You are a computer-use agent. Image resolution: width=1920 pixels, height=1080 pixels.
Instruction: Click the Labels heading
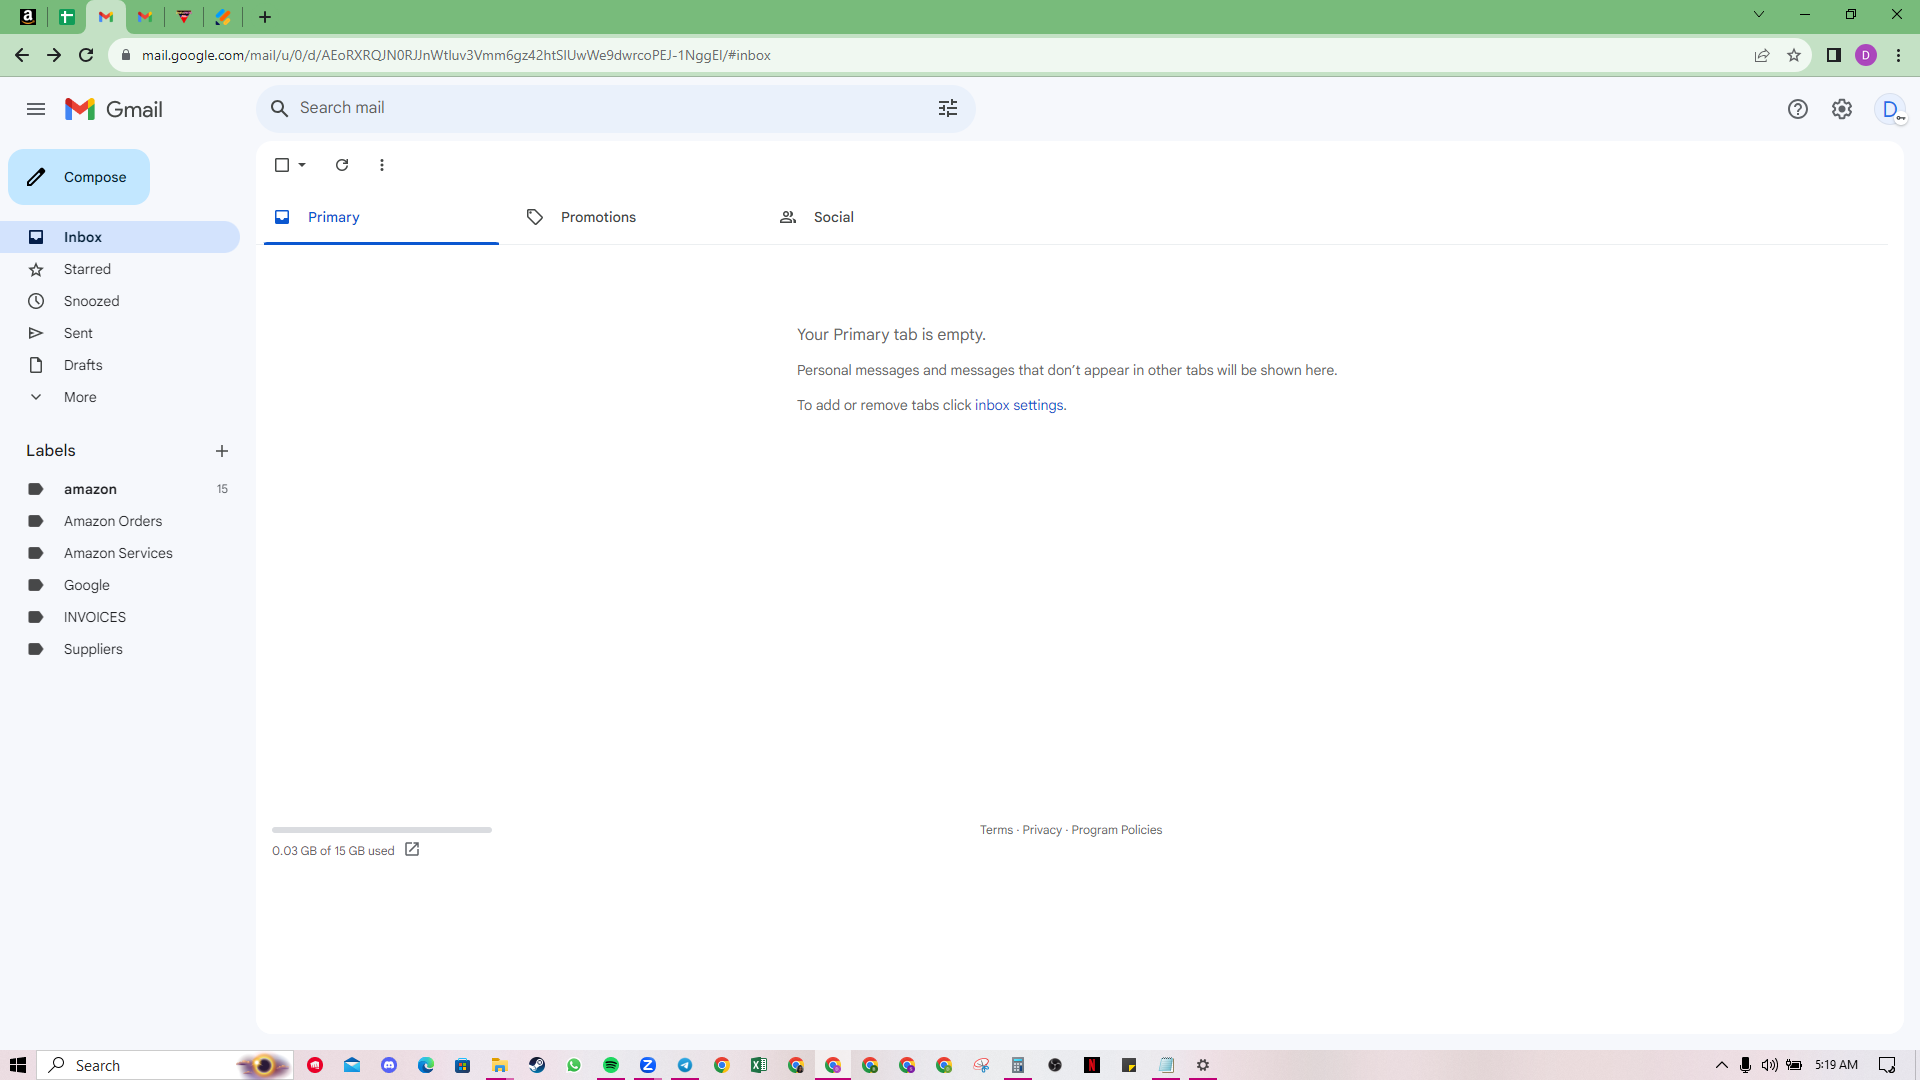tap(51, 451)
